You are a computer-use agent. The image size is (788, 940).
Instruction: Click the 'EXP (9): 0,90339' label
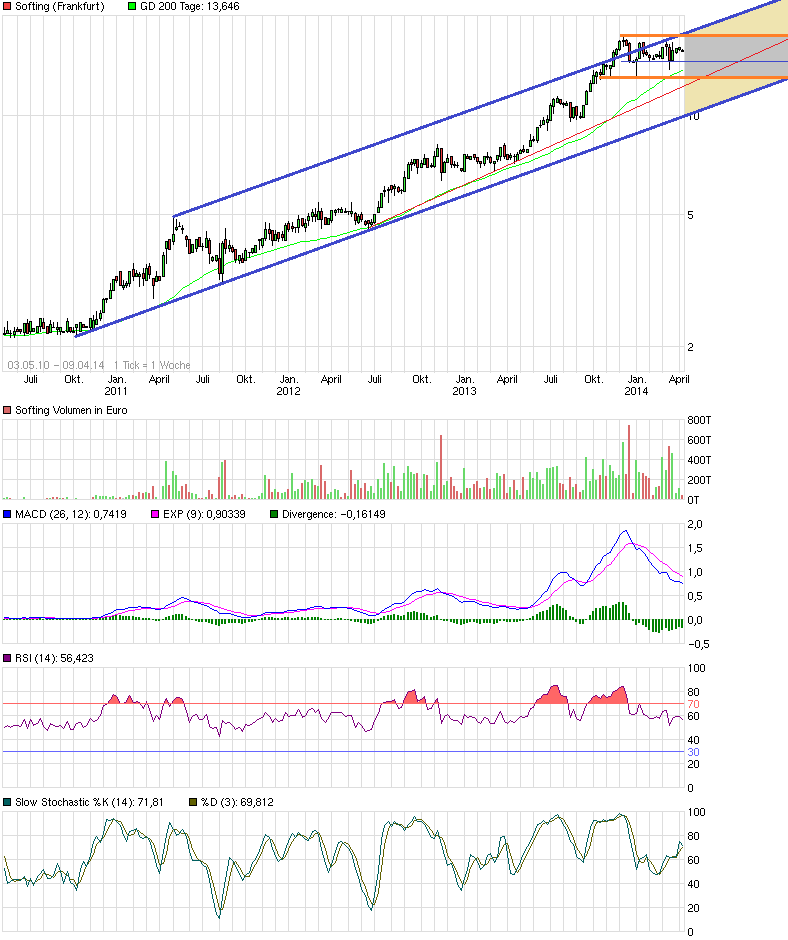point(204,514)
